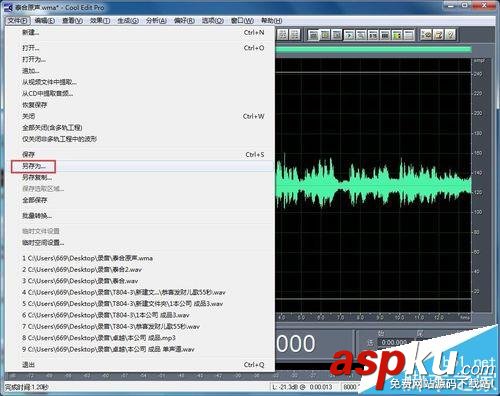Select 仅关闭非多轨工程中的波形 entry
The width and height of the screenshot is (500, 396).
[x=140, y=139]
